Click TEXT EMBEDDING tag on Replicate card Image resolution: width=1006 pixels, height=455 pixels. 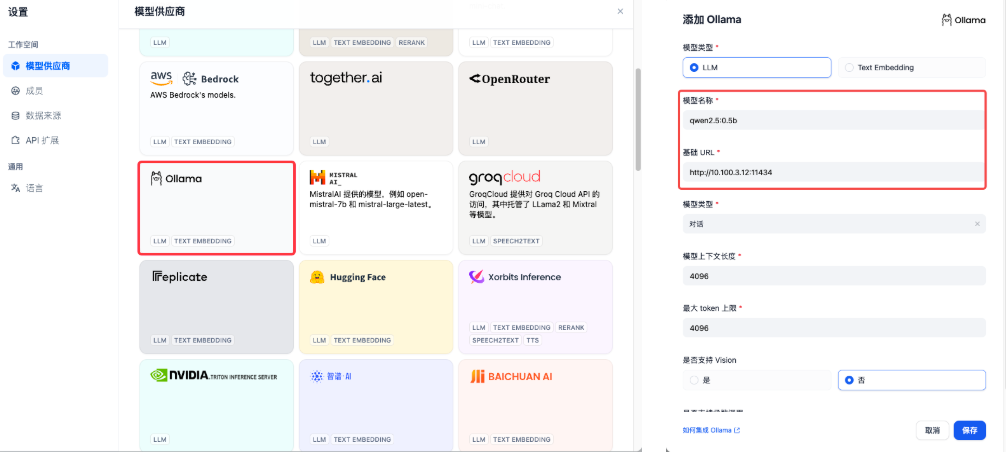203,340
